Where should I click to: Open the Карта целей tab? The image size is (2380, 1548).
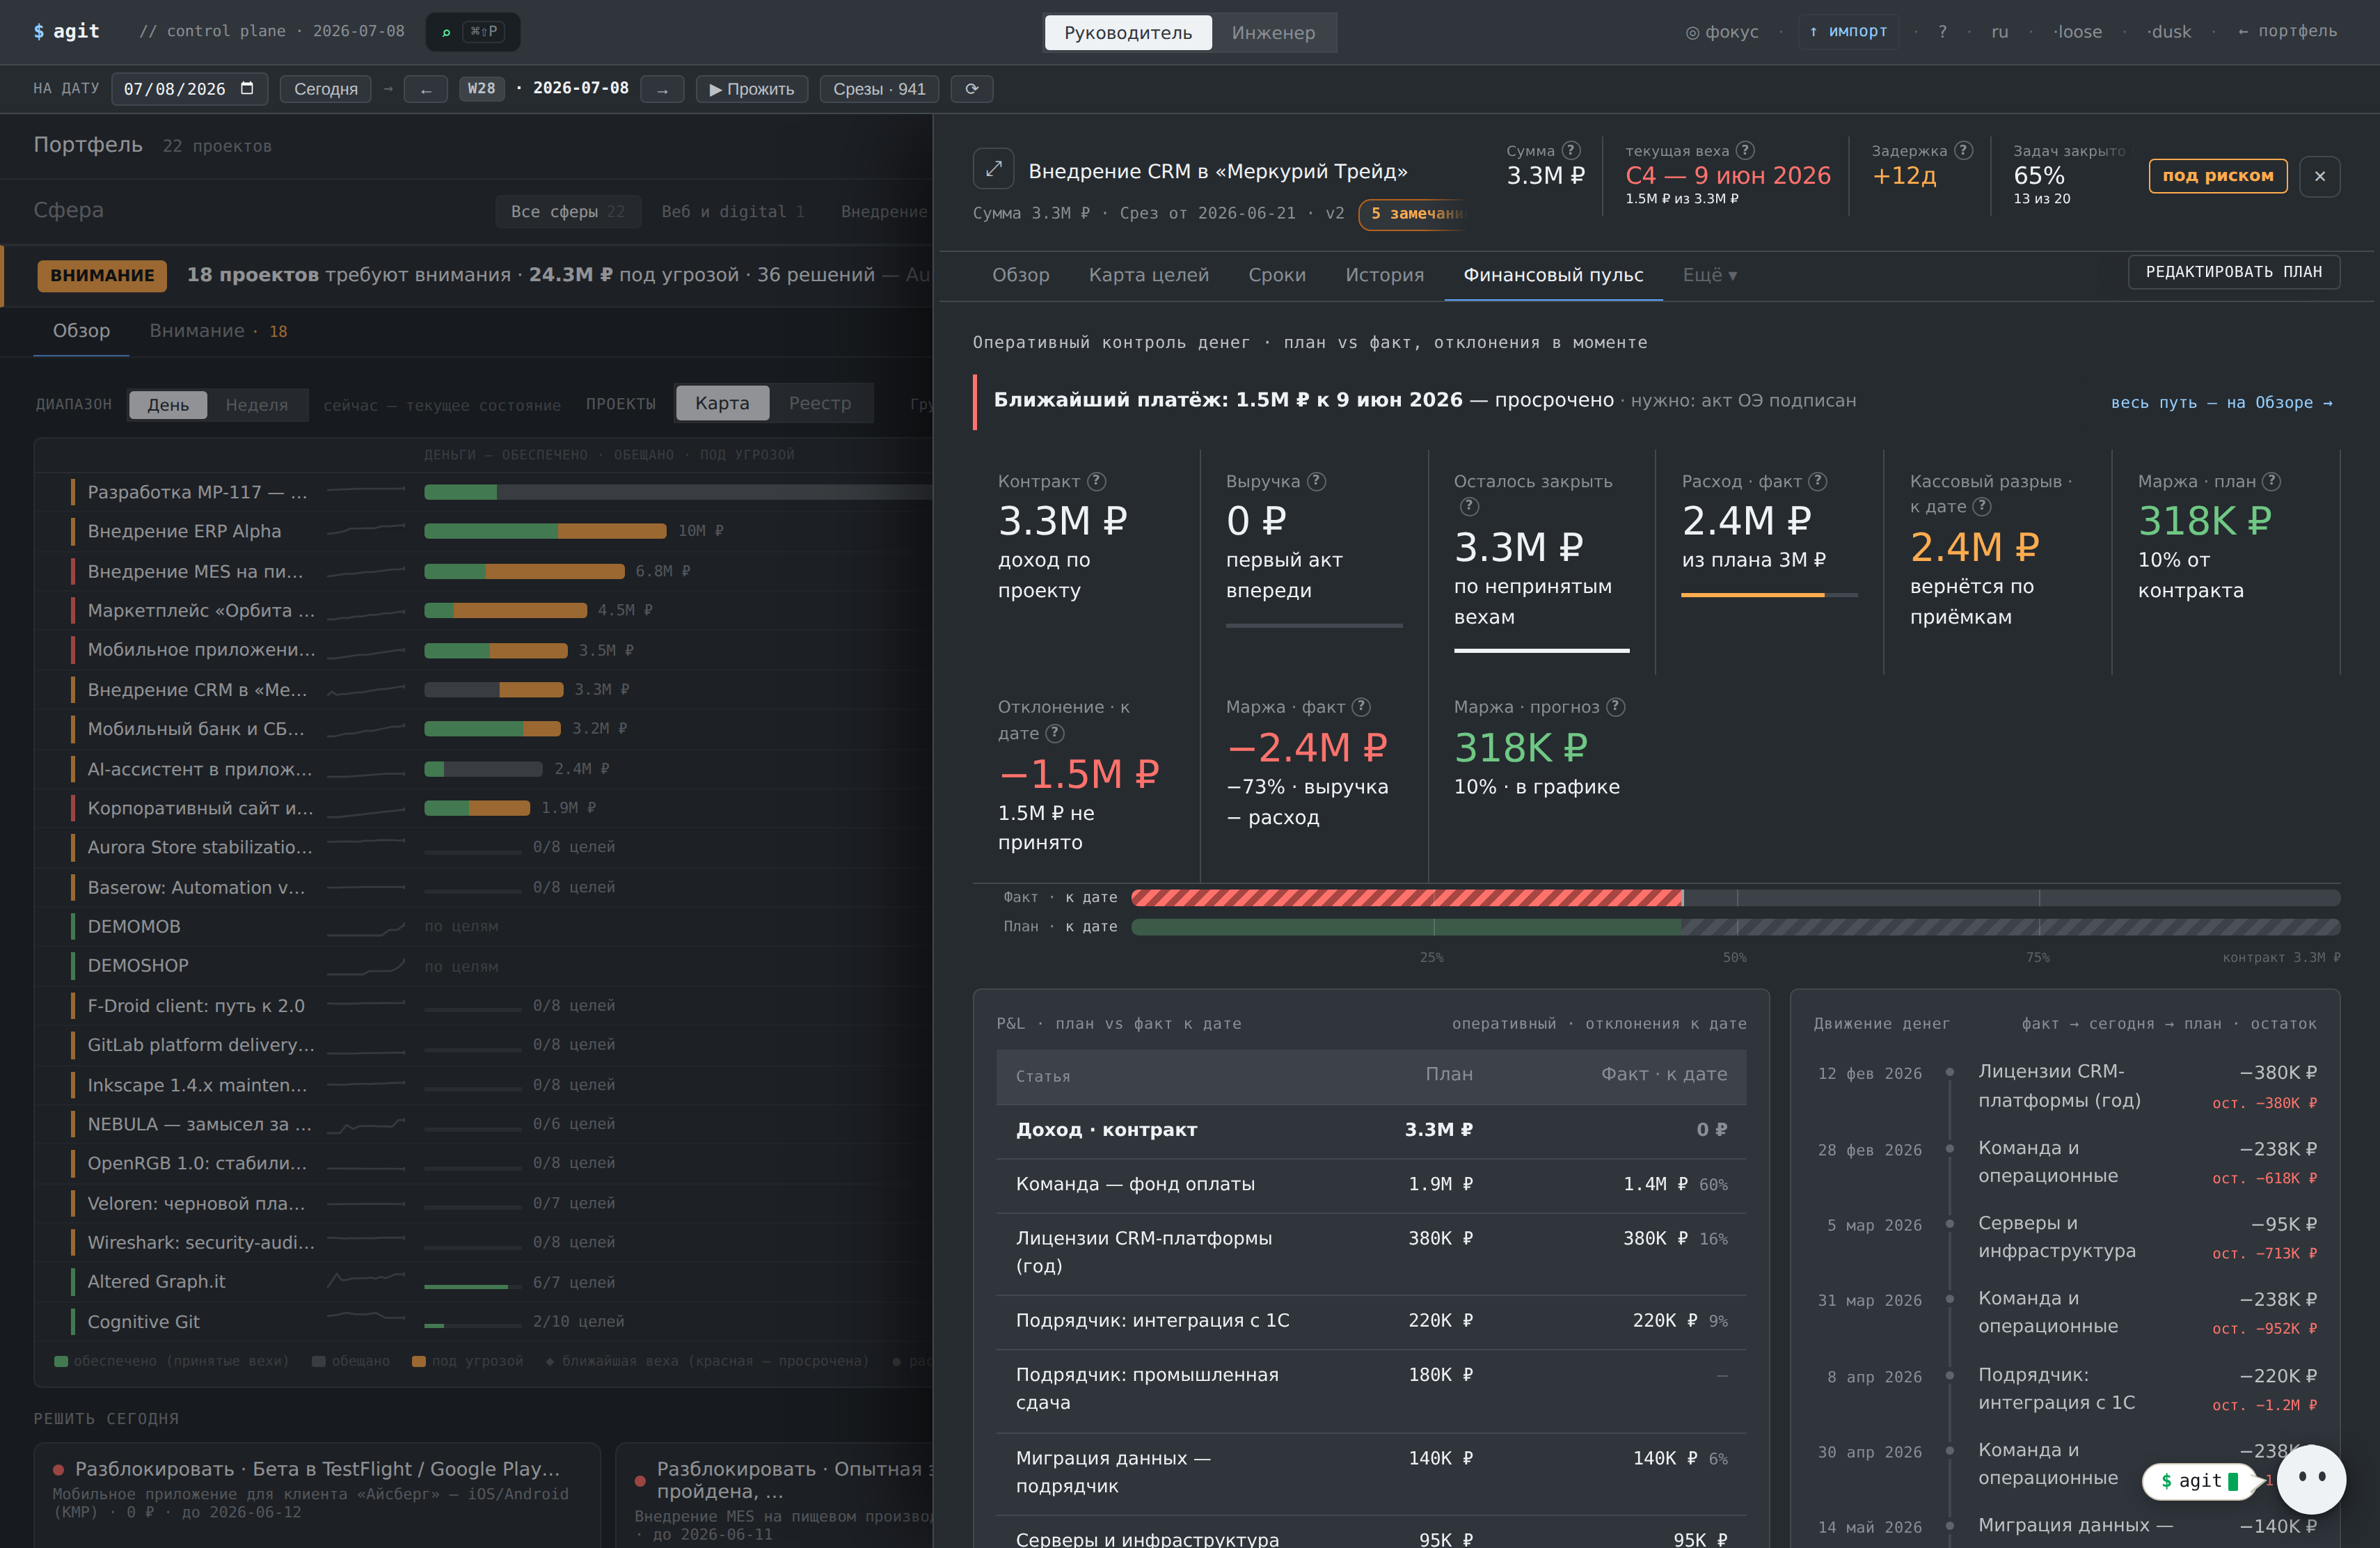(1148, 275)
